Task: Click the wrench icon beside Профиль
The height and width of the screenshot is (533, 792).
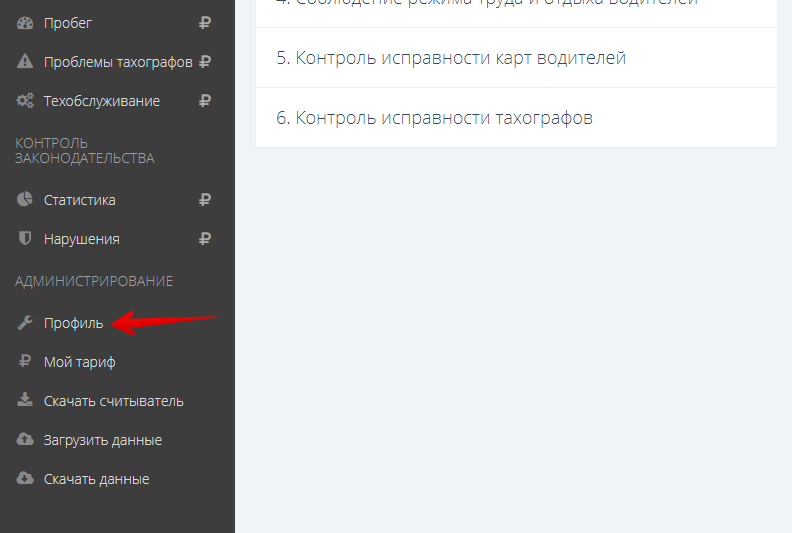Action: tap(25, 322)
